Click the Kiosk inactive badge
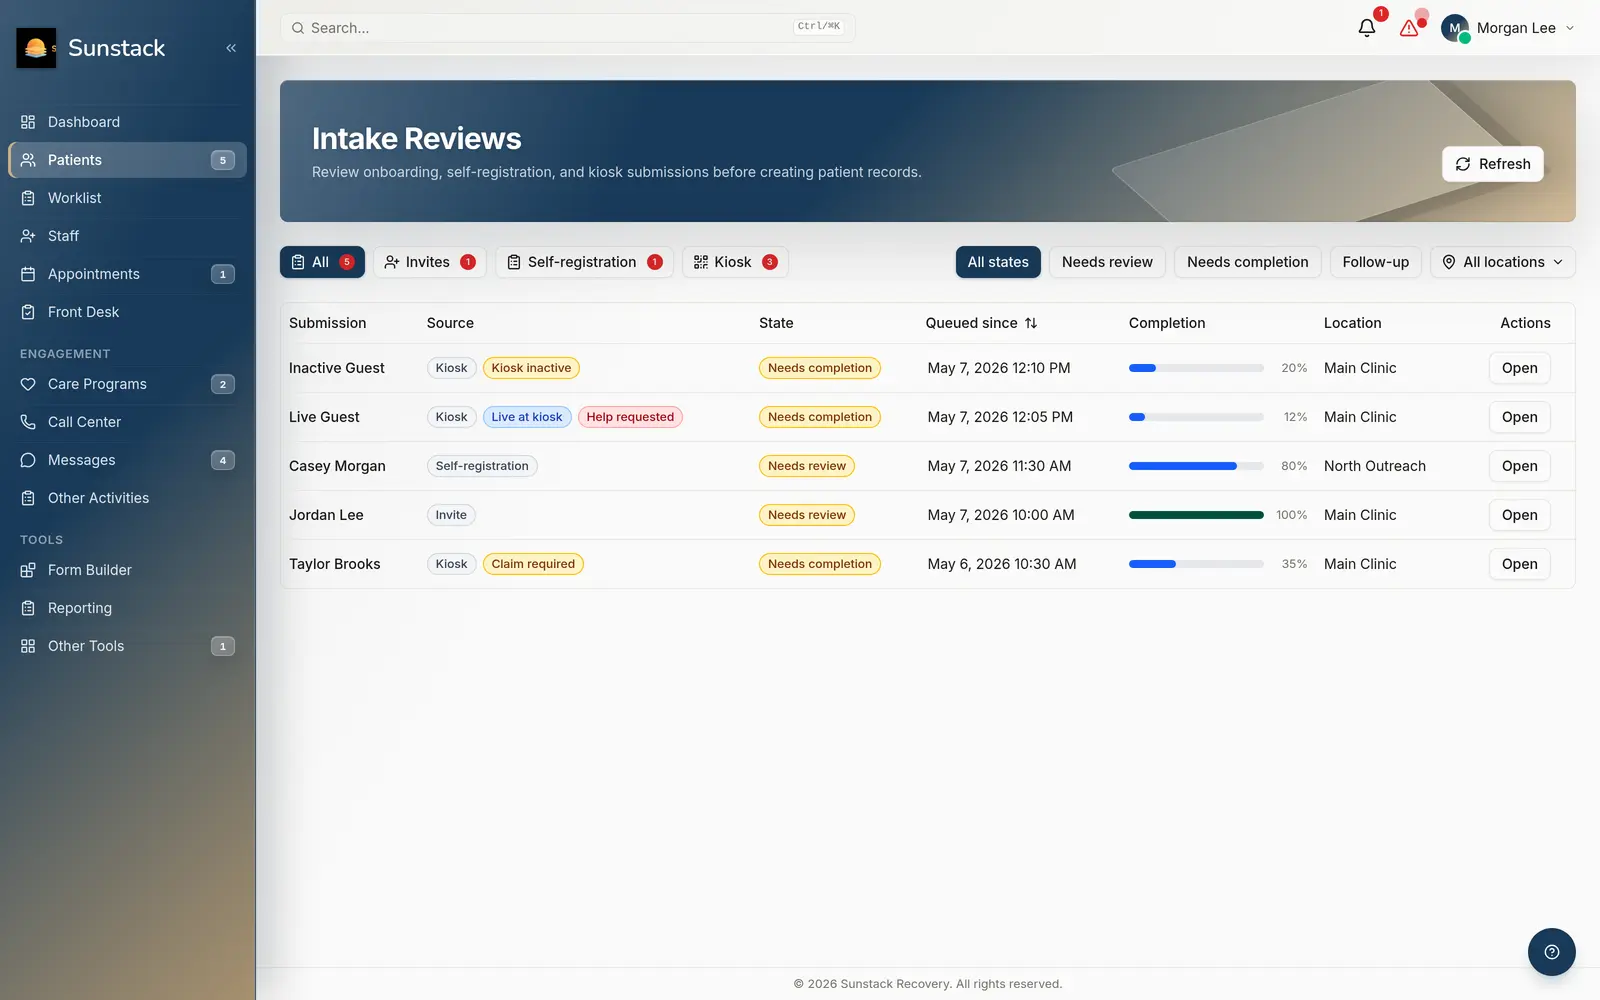This screenshot has height=1000, width=1600. click(531, 368)
